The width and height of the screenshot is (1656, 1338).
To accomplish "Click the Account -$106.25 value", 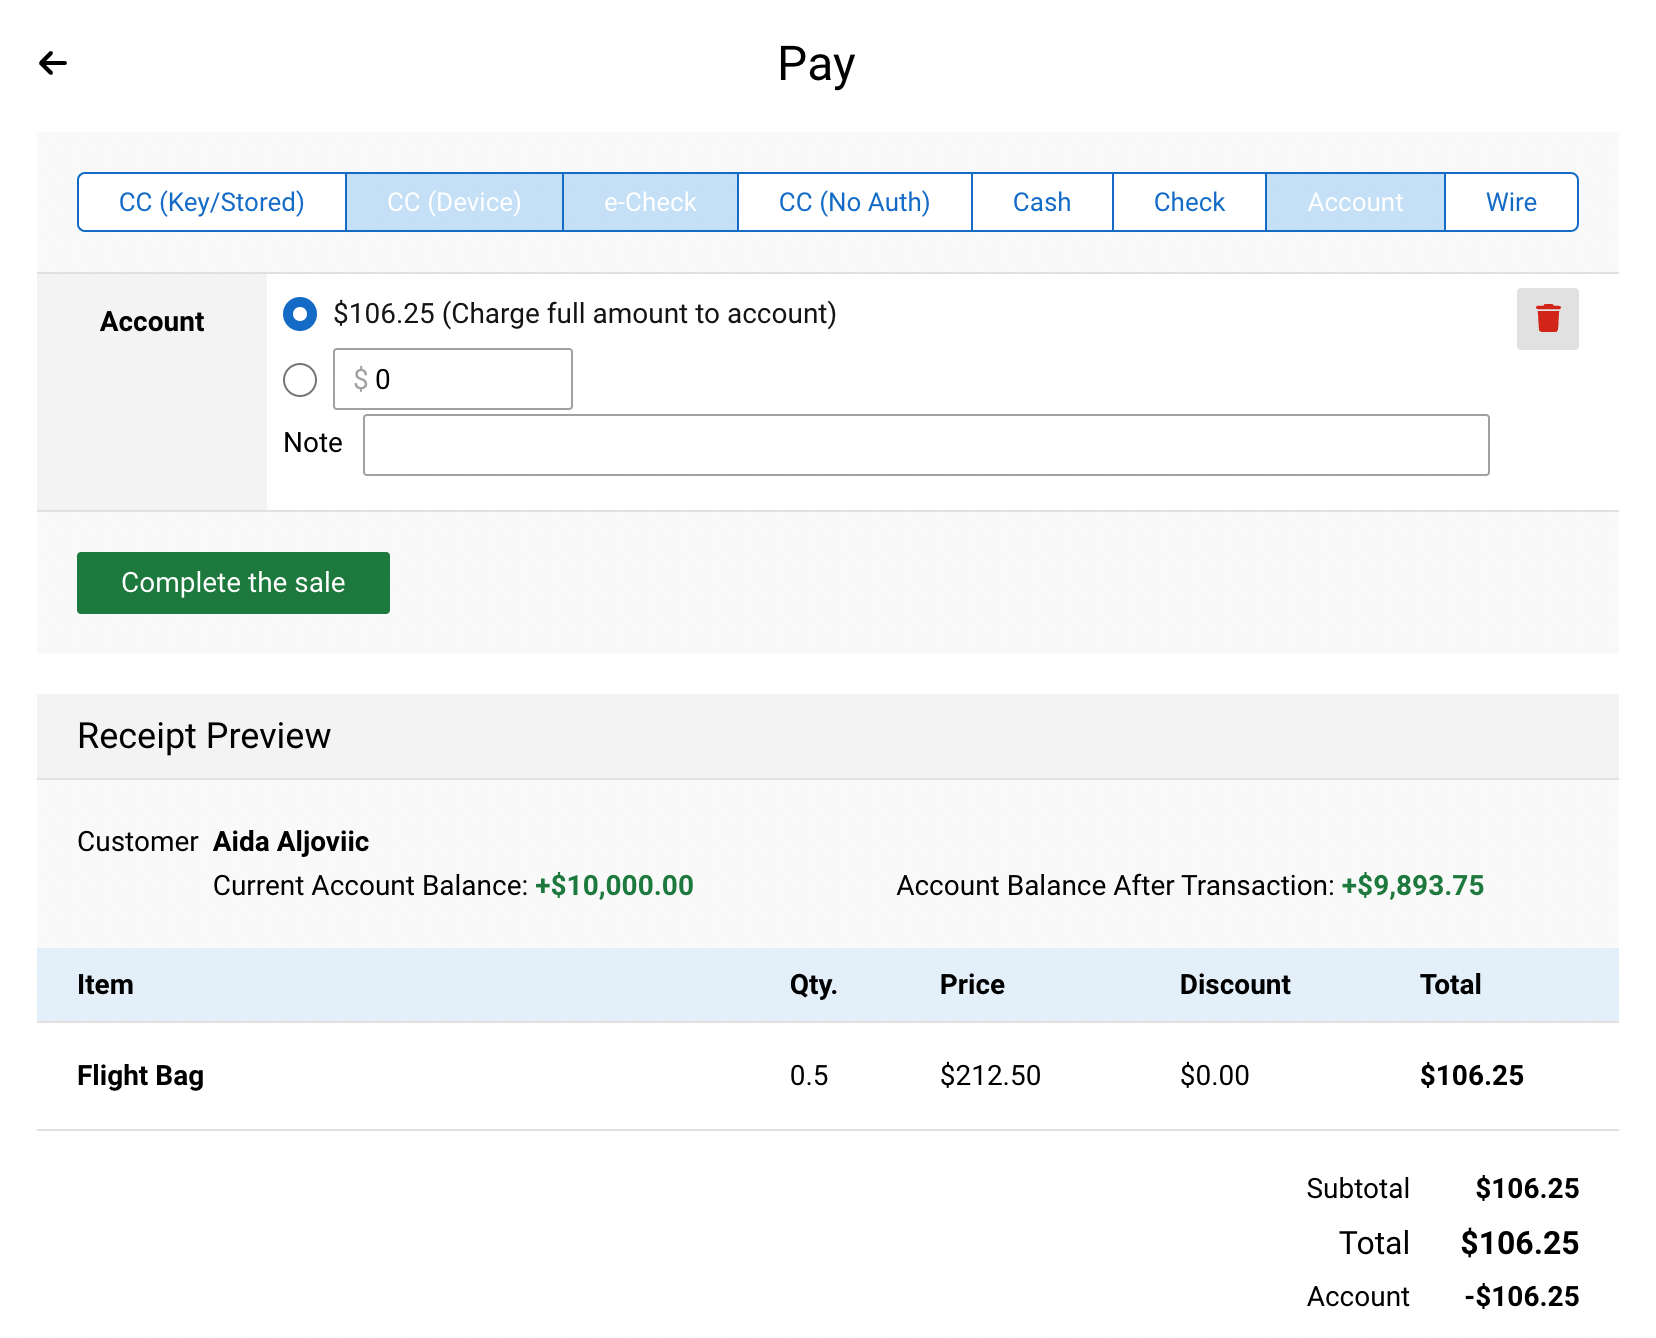I will pyautogui.click(x=1522, y=1297).
